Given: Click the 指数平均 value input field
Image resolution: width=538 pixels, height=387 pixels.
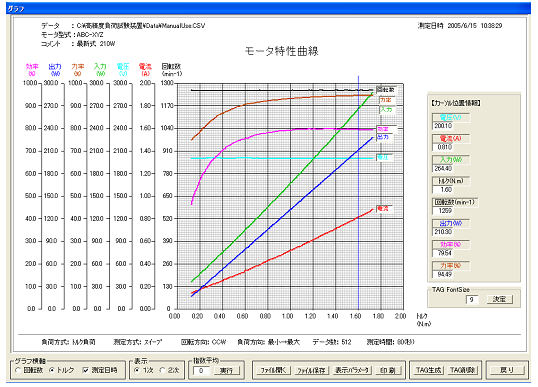Looking at the screenshot, I should (201, 371).
